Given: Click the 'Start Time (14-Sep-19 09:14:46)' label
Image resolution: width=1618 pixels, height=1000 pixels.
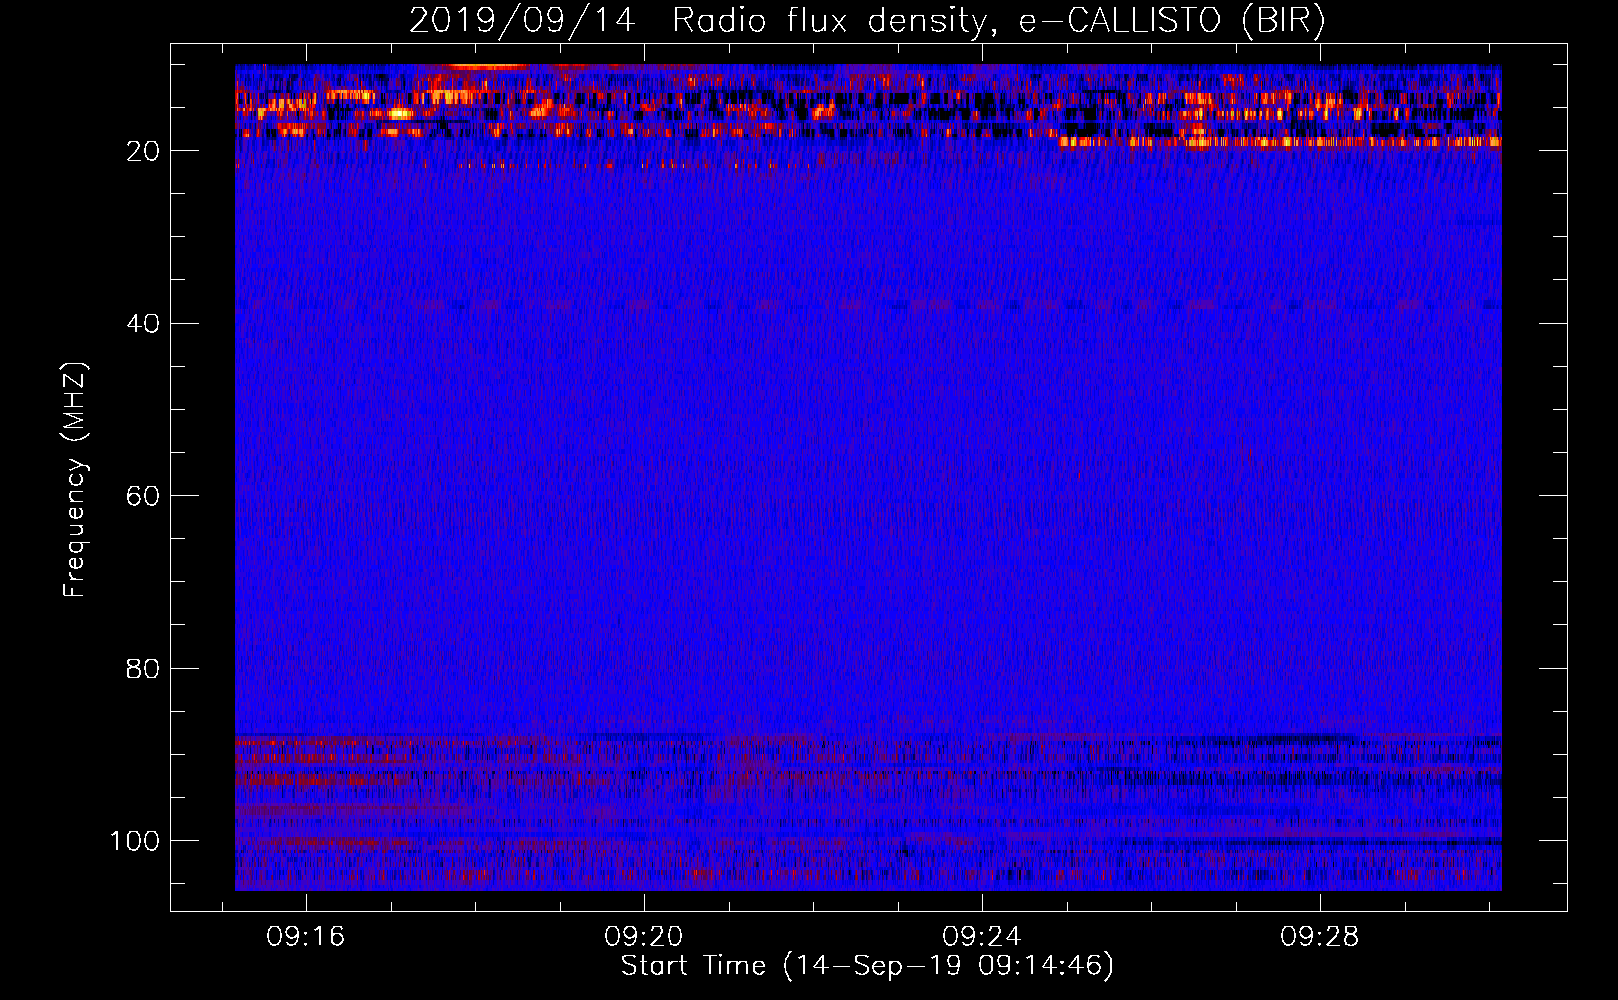Looking at the screenshot, I should click(867, 966).
